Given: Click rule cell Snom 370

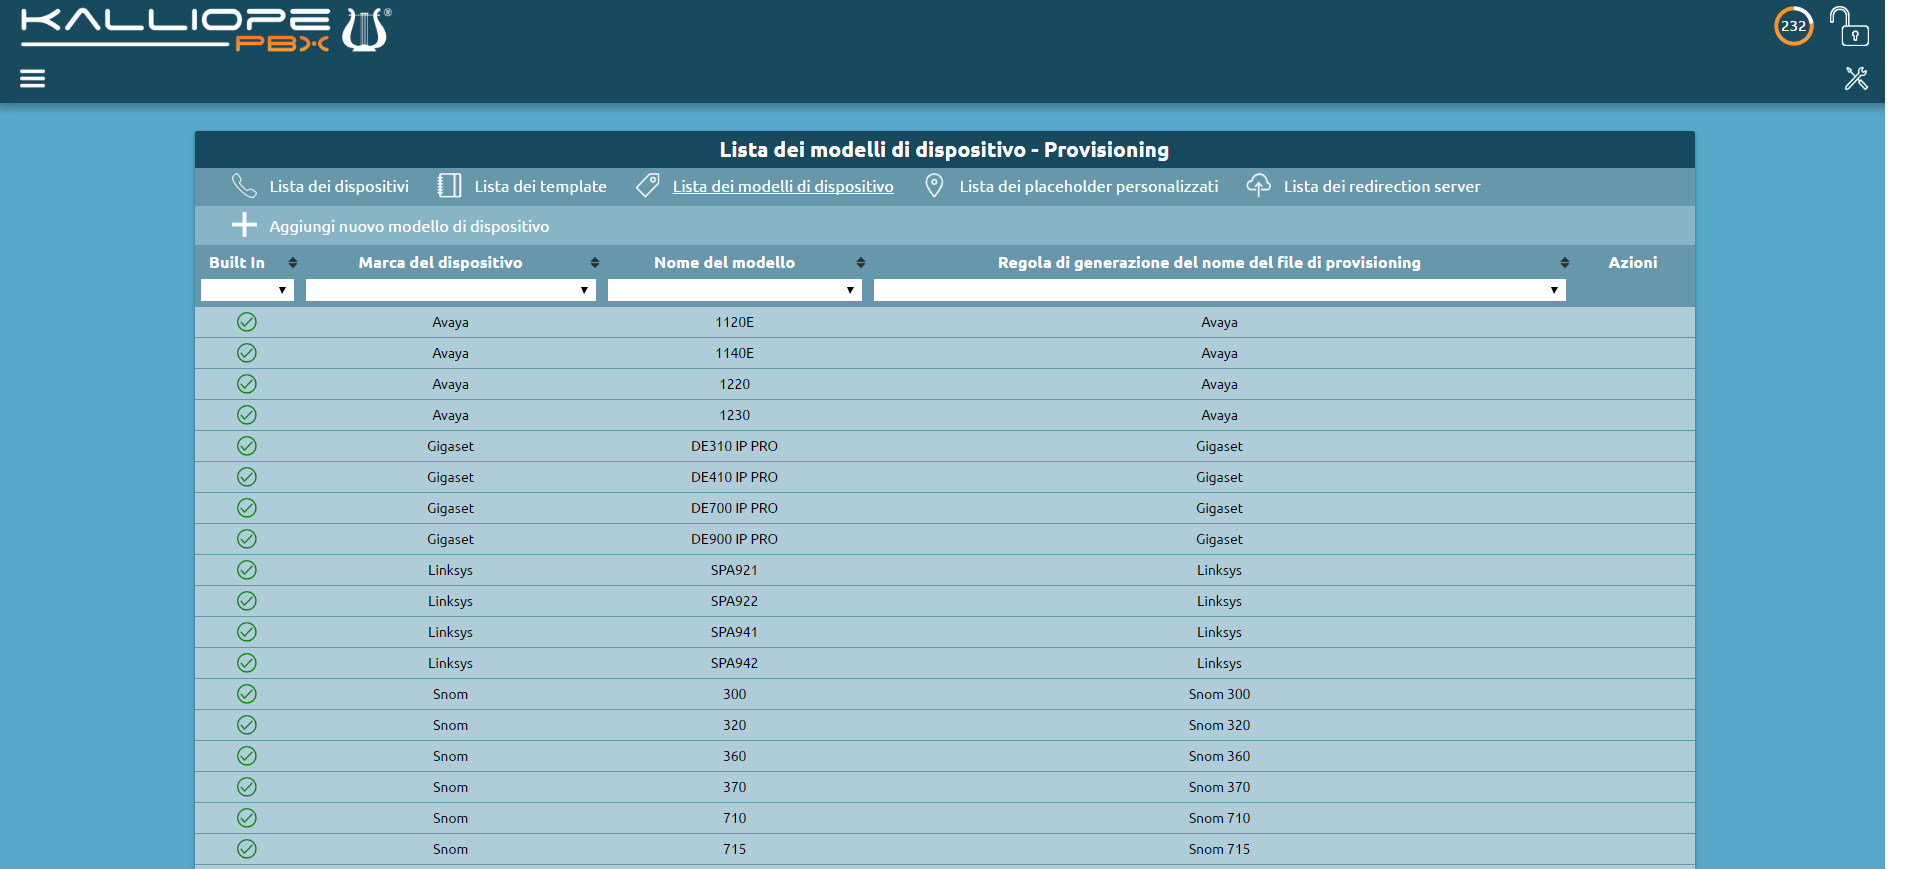Looking at the screenshot, I should pos(1219,787).
